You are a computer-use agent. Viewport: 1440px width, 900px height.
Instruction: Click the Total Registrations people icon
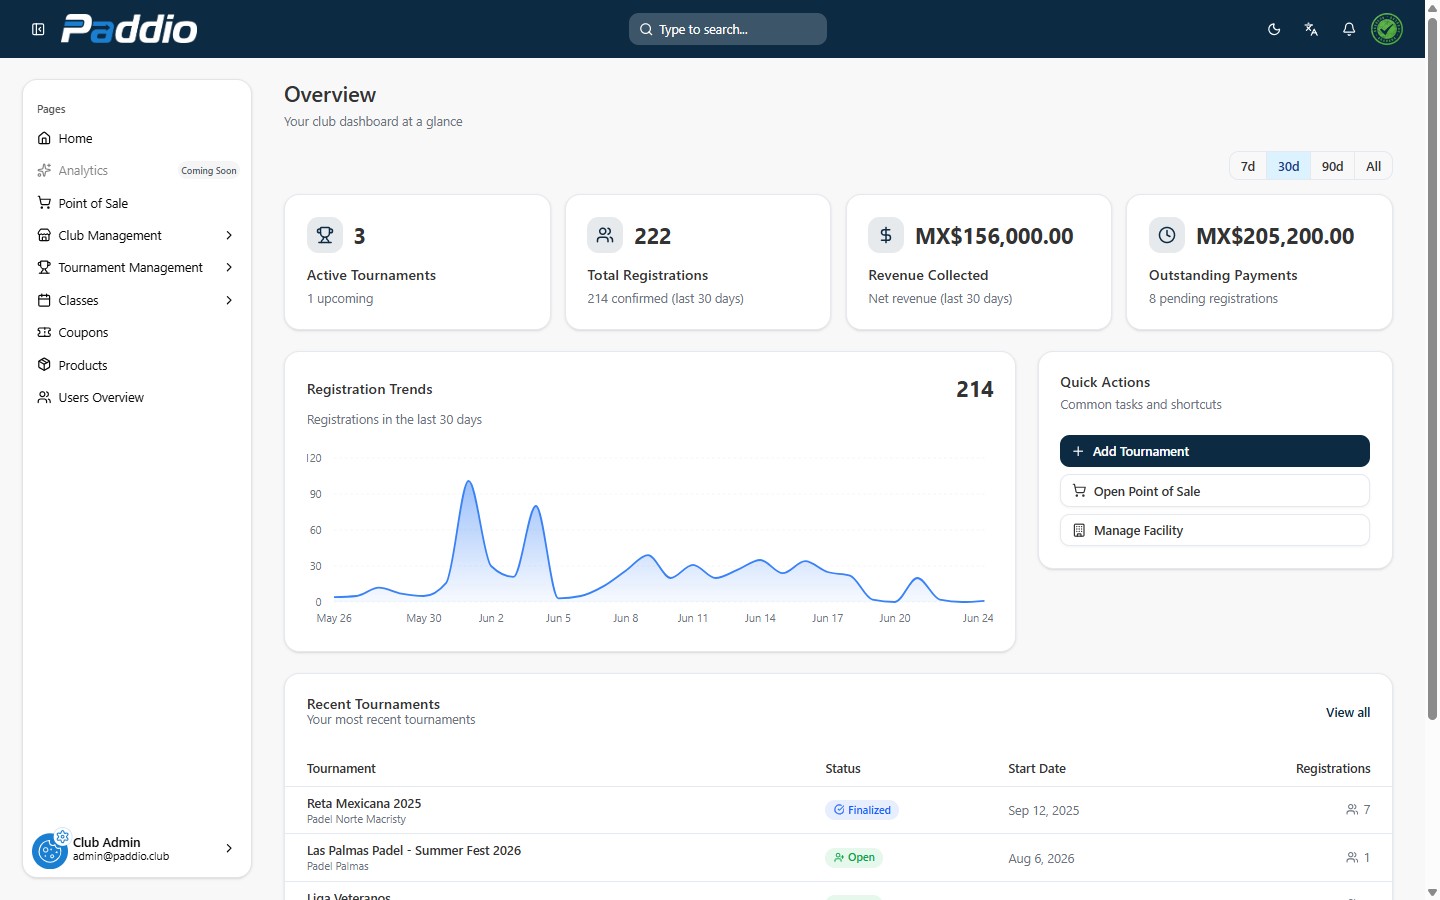tap(605, 236)
